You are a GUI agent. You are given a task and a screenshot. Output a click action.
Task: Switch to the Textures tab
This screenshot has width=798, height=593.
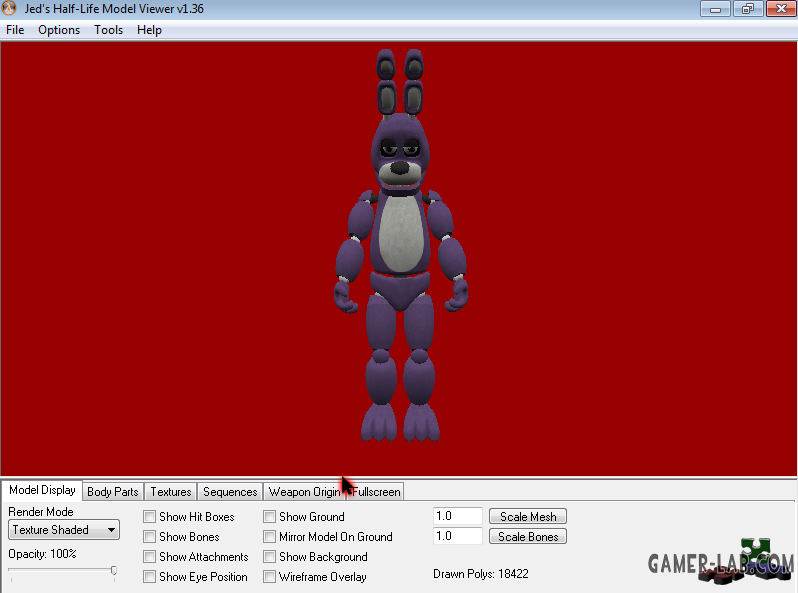170,492
